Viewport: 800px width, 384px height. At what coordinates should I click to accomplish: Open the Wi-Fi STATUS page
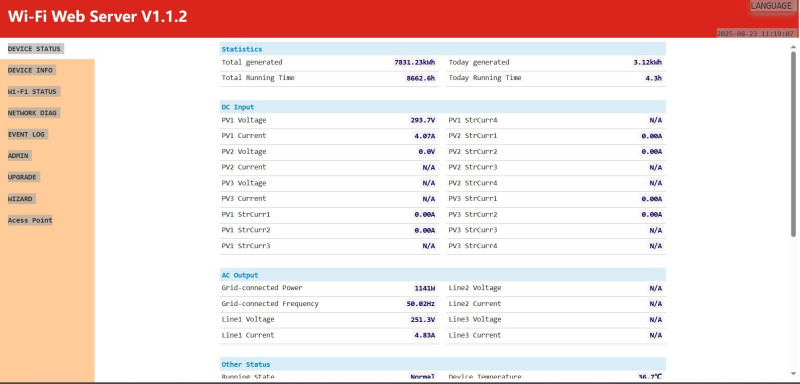(x=32, y=92)
